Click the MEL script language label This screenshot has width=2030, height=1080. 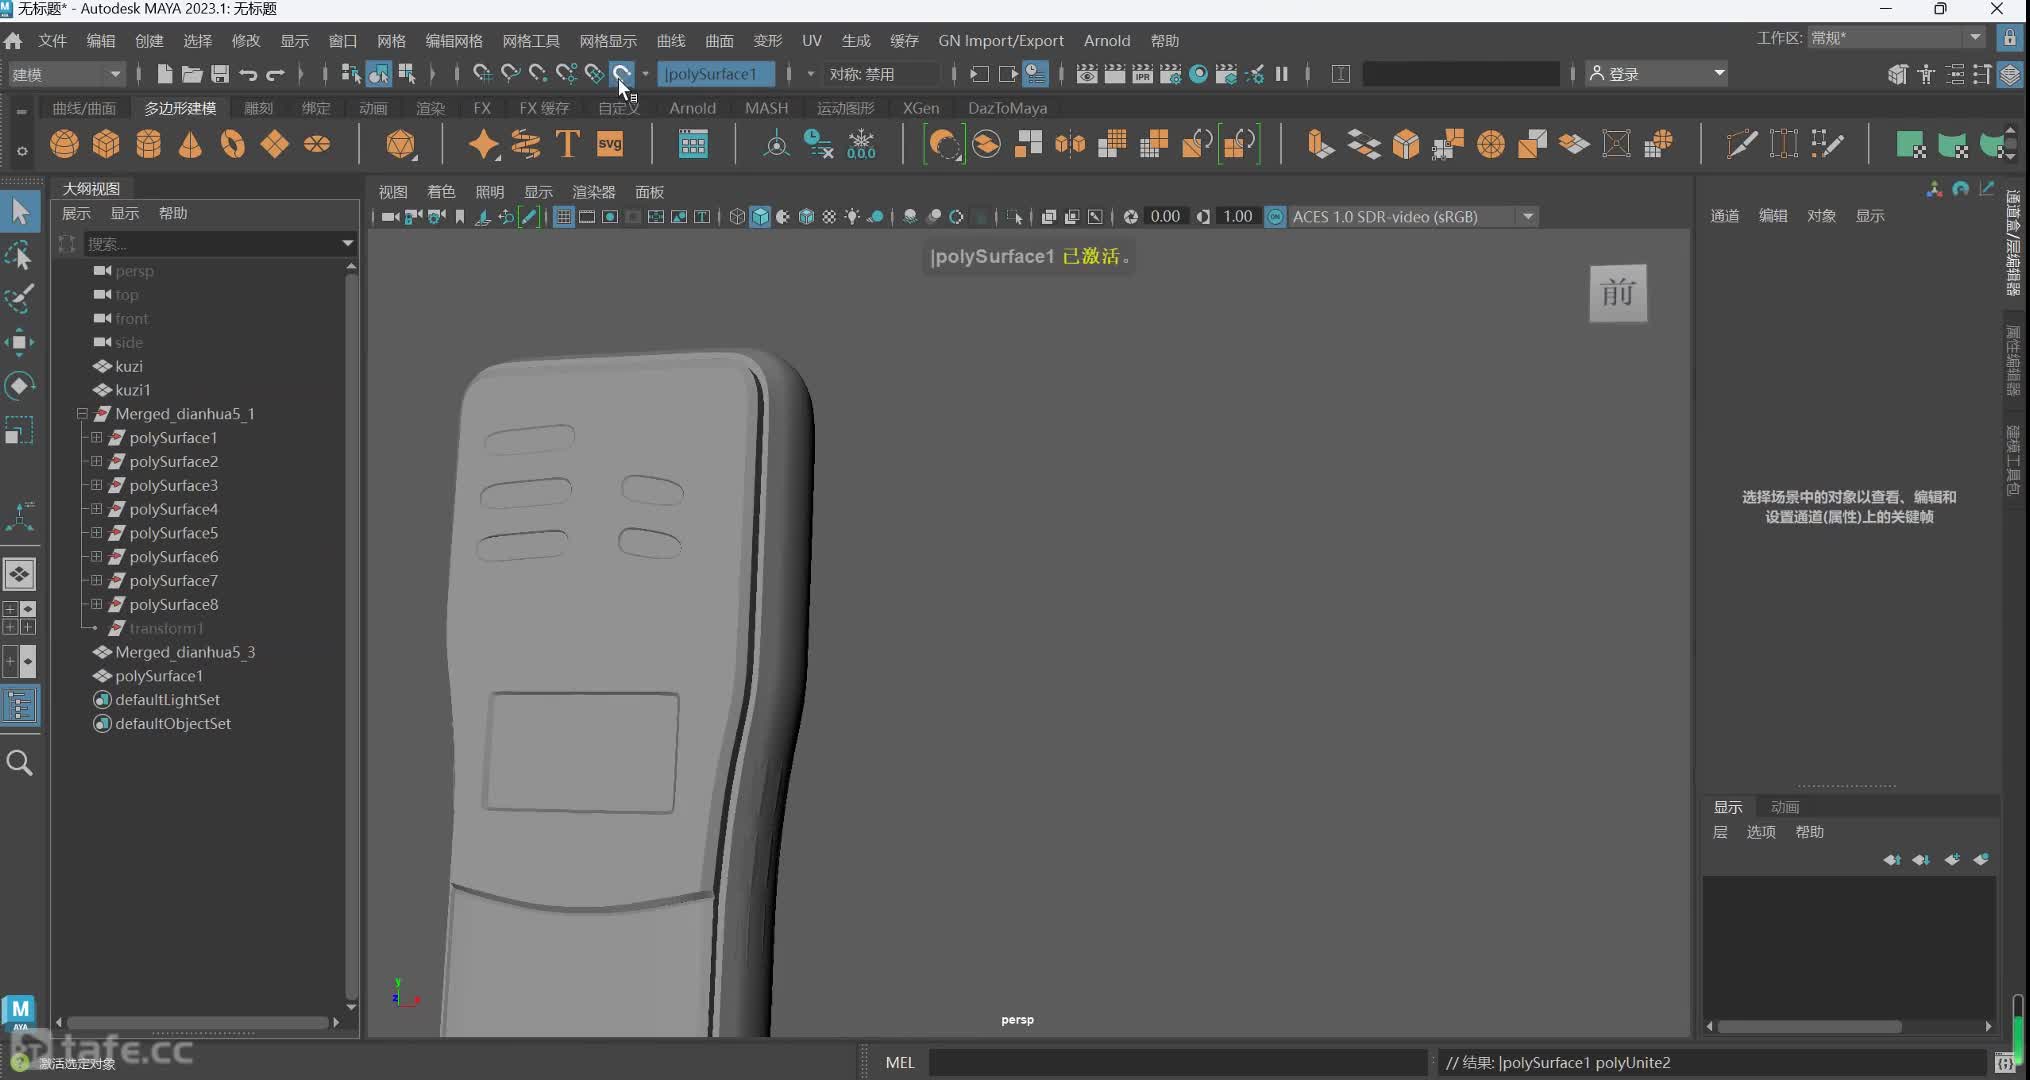[900, 1063]
